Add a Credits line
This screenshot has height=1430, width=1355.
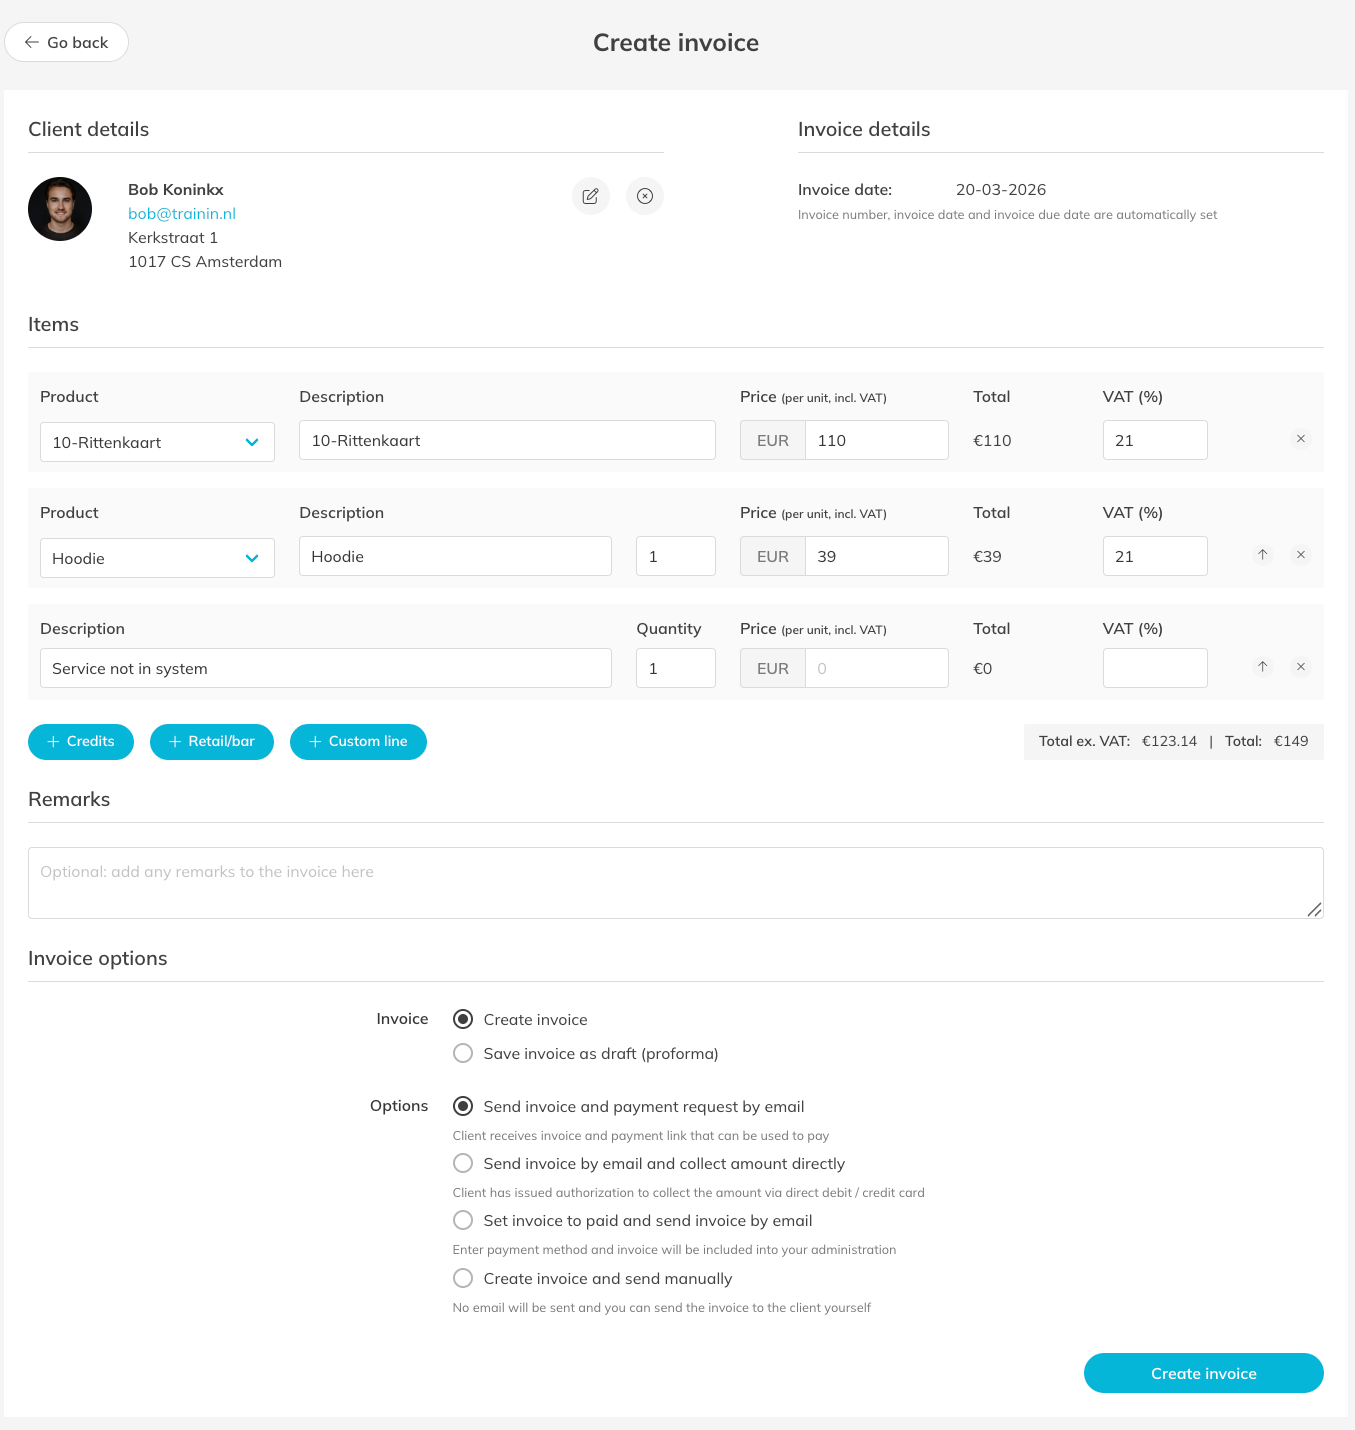81,742
